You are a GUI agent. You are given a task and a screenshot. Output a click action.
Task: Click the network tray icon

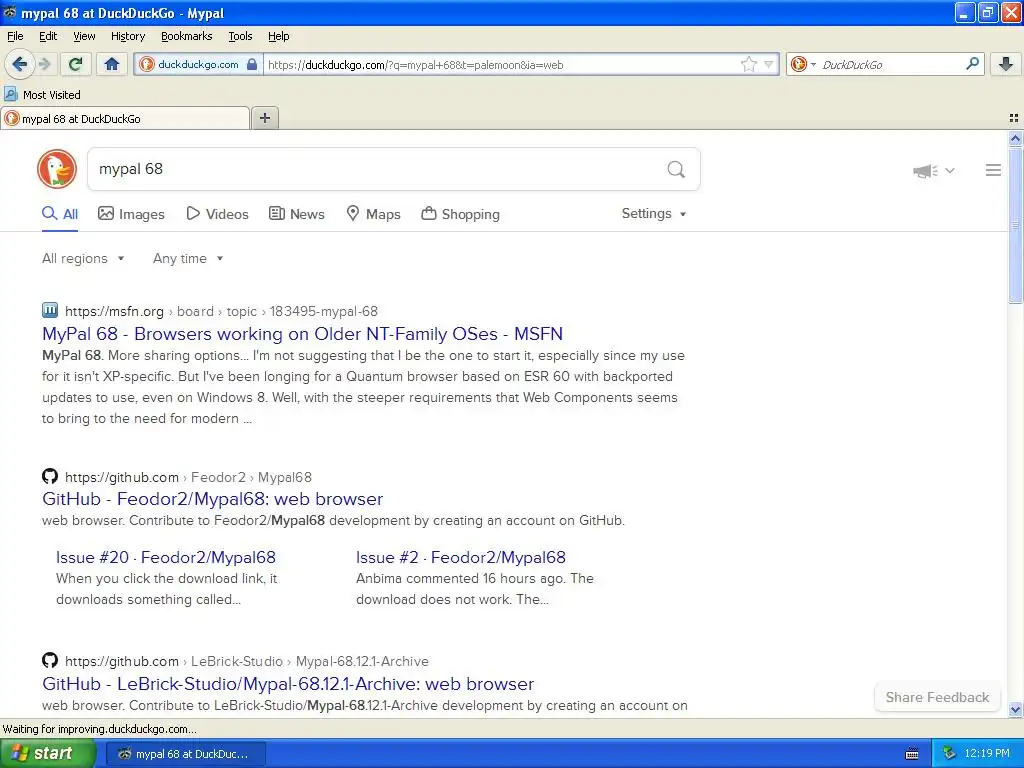tap(950, 753)
